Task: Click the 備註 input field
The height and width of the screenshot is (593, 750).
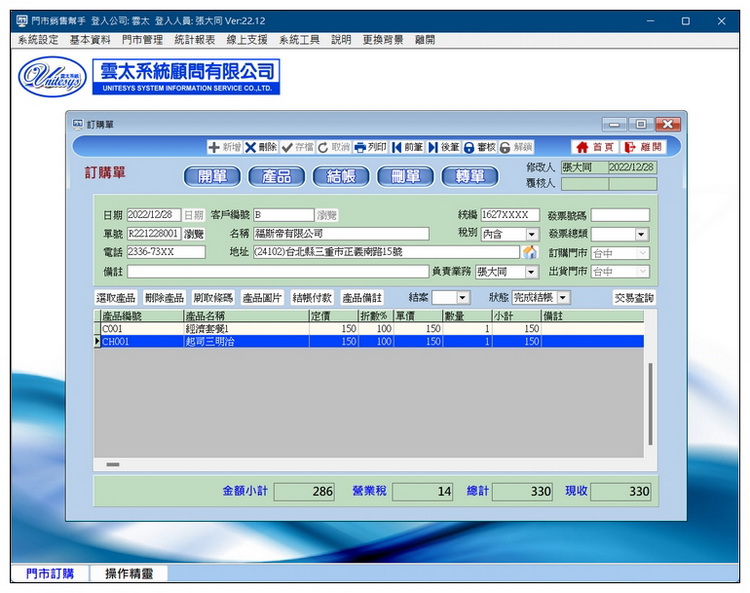Action: coord(278,272)
